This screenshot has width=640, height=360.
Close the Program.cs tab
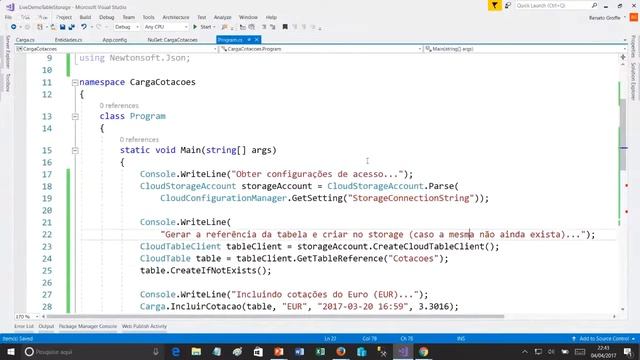tap(256, 40)
